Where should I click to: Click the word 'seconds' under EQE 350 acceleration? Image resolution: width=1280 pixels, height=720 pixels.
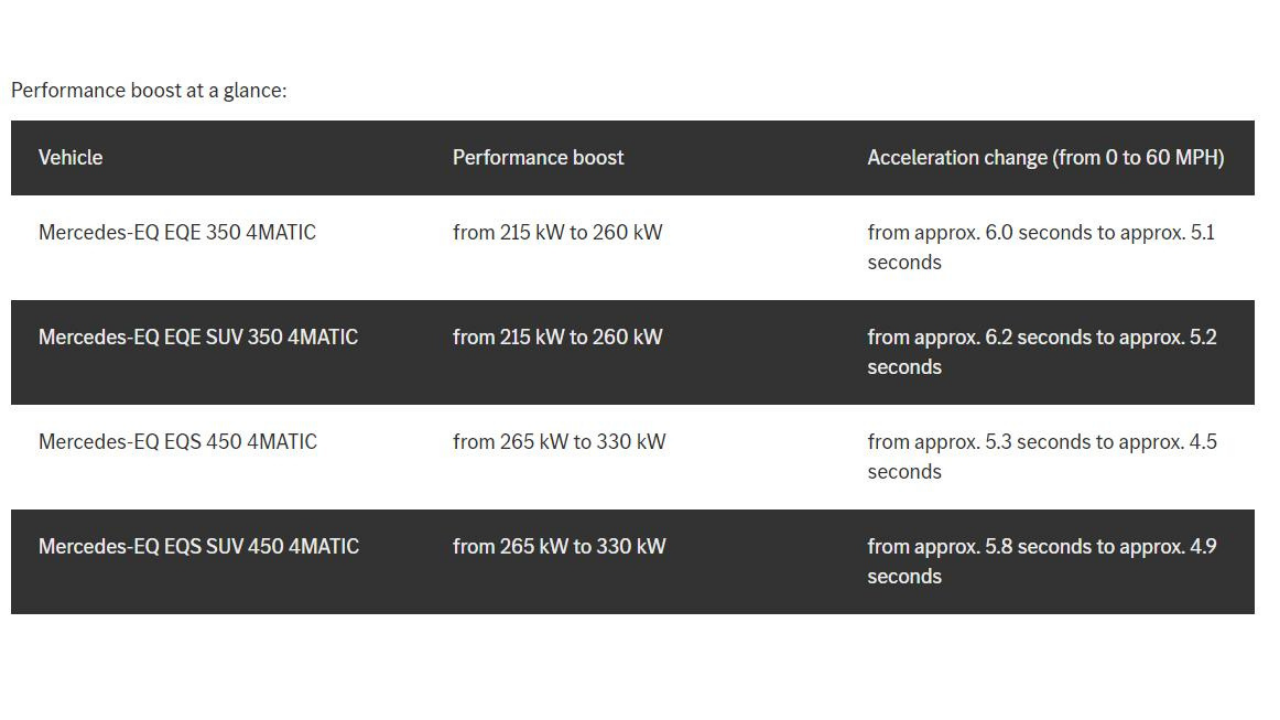point(904,263)
